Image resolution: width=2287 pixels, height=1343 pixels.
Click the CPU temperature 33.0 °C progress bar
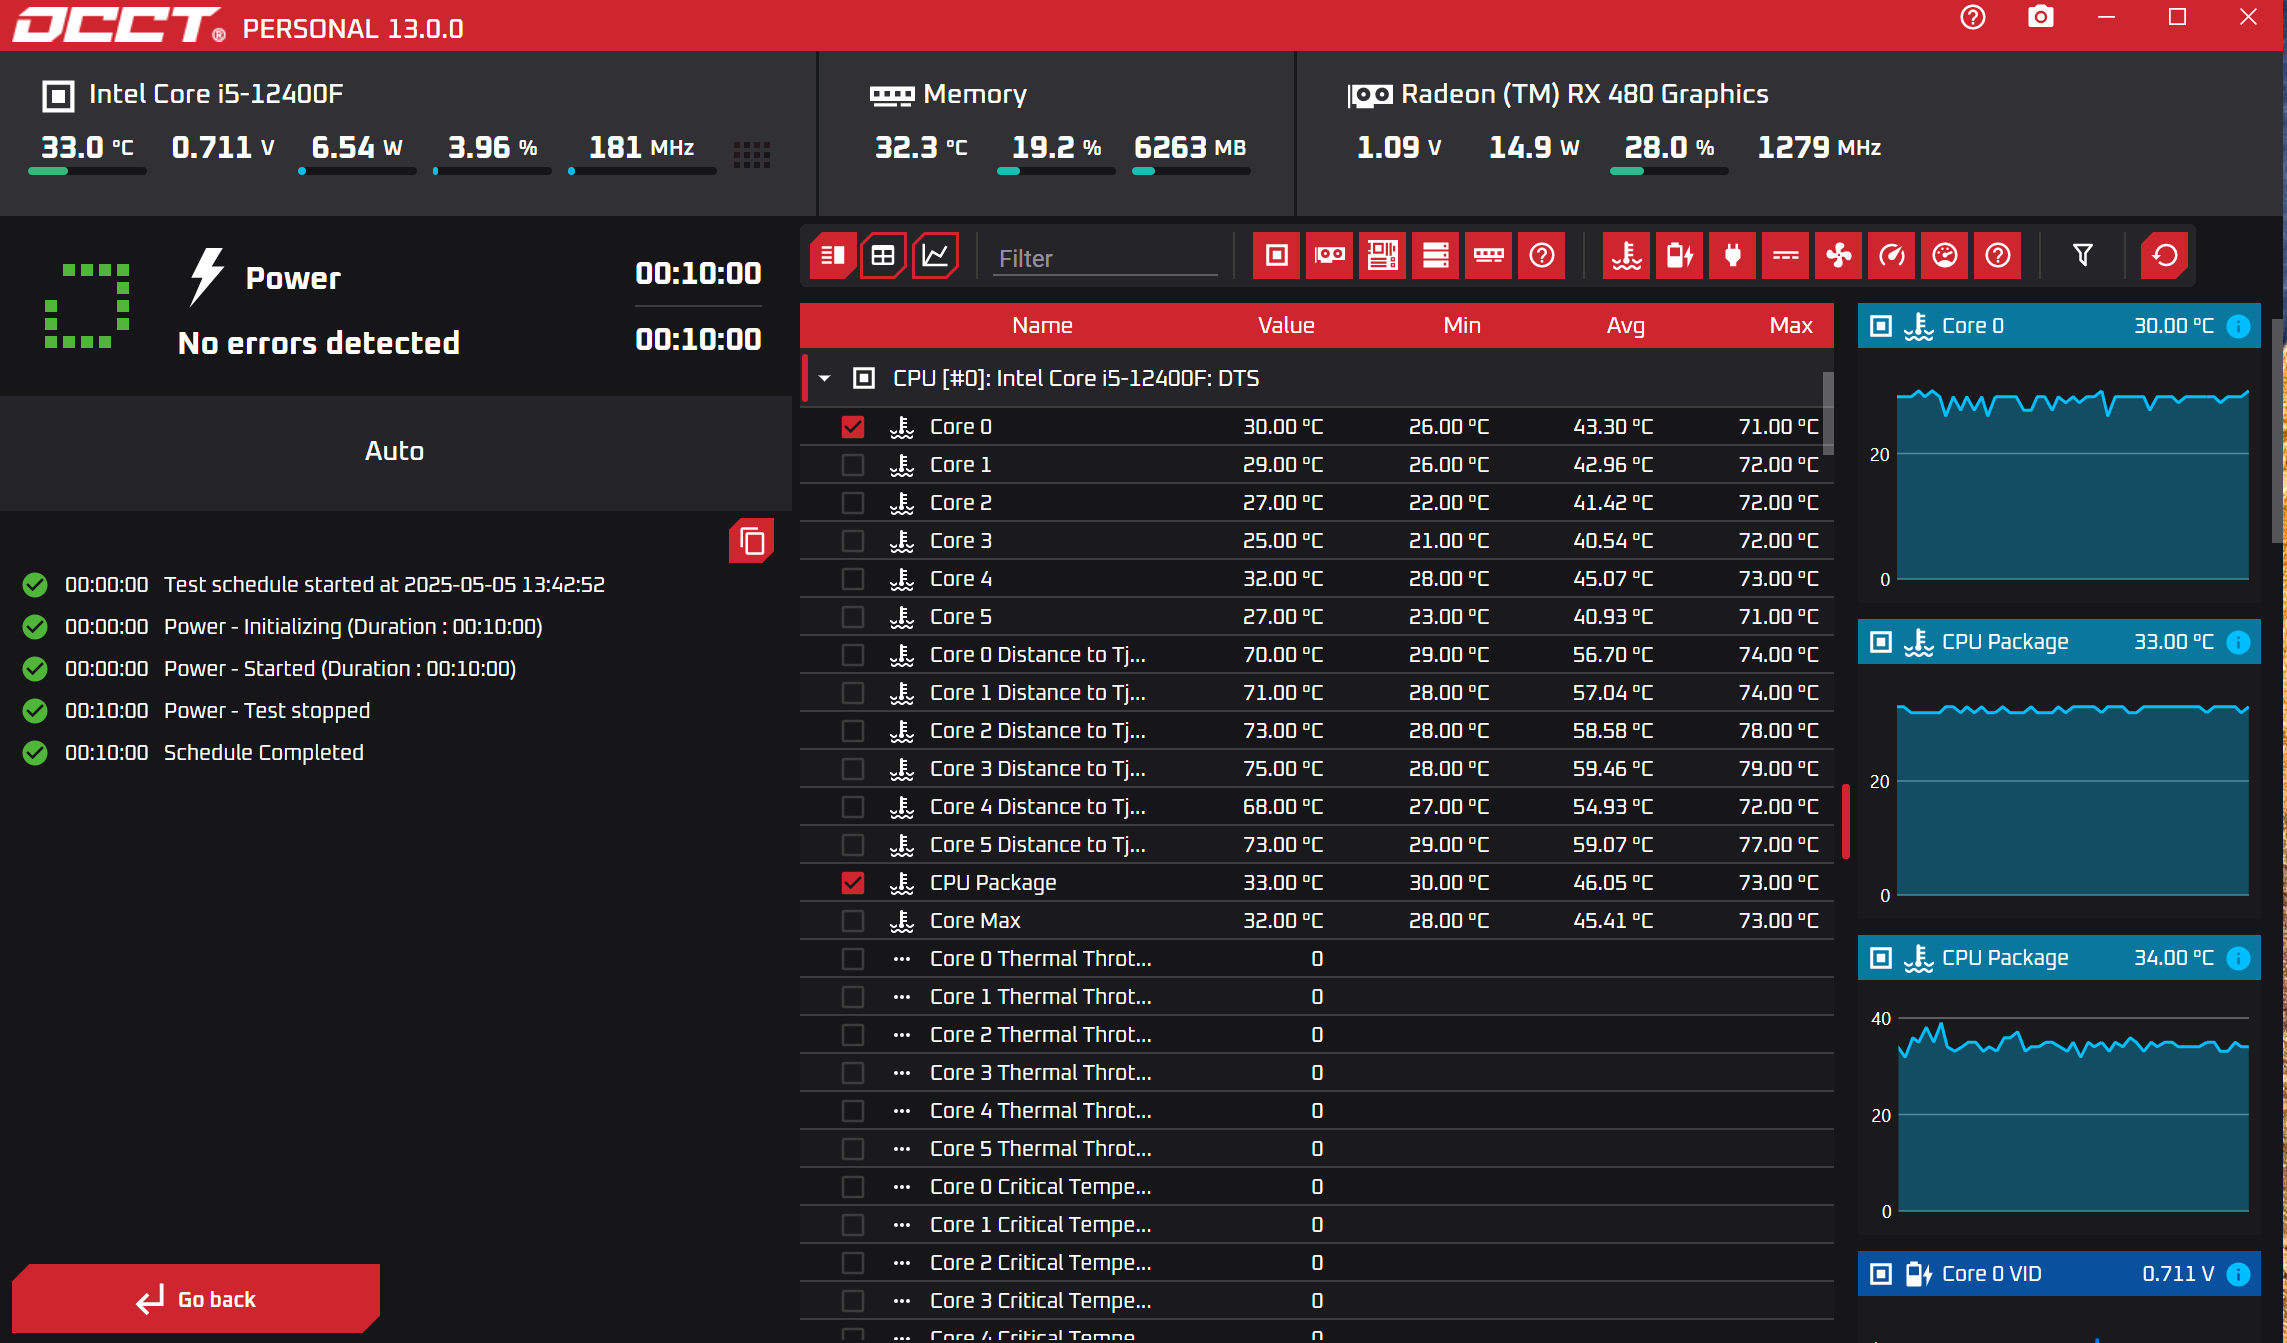tap(87, 171)
